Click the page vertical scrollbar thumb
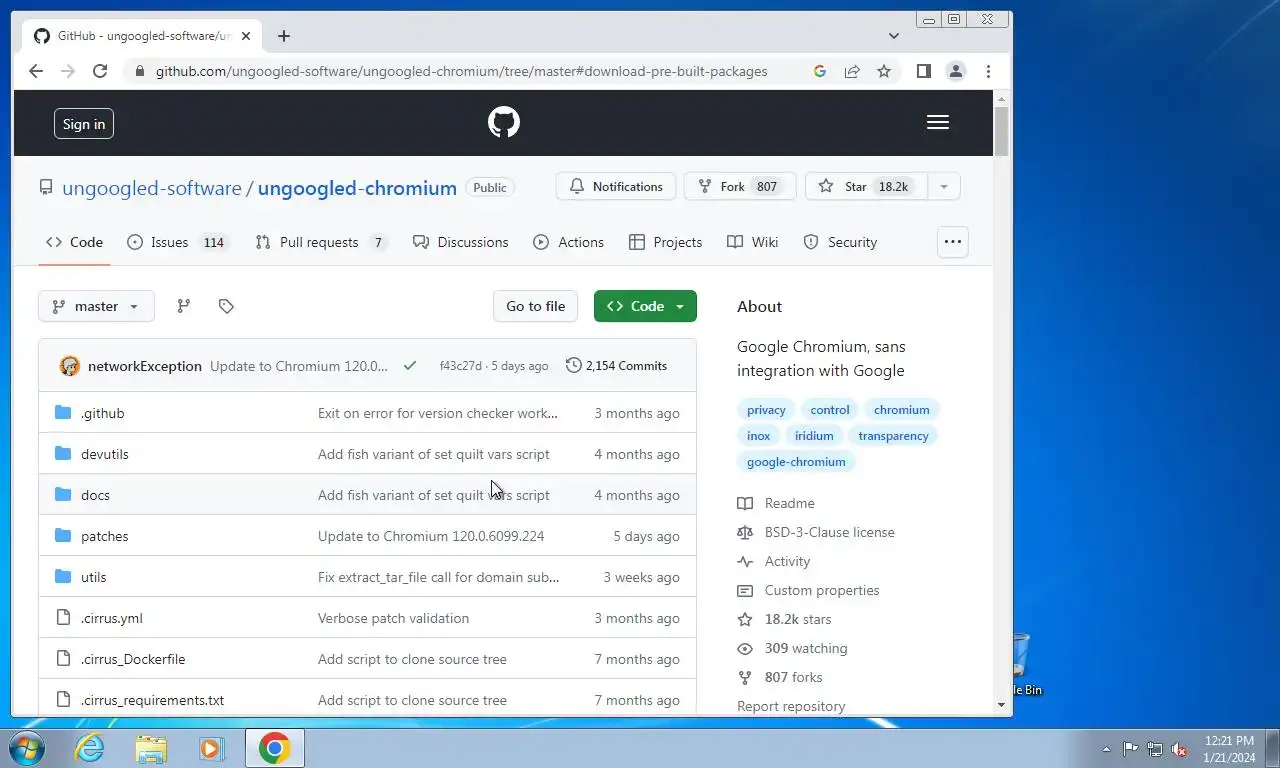The height and width of the screenshot is (768, 1280). 1001,131
